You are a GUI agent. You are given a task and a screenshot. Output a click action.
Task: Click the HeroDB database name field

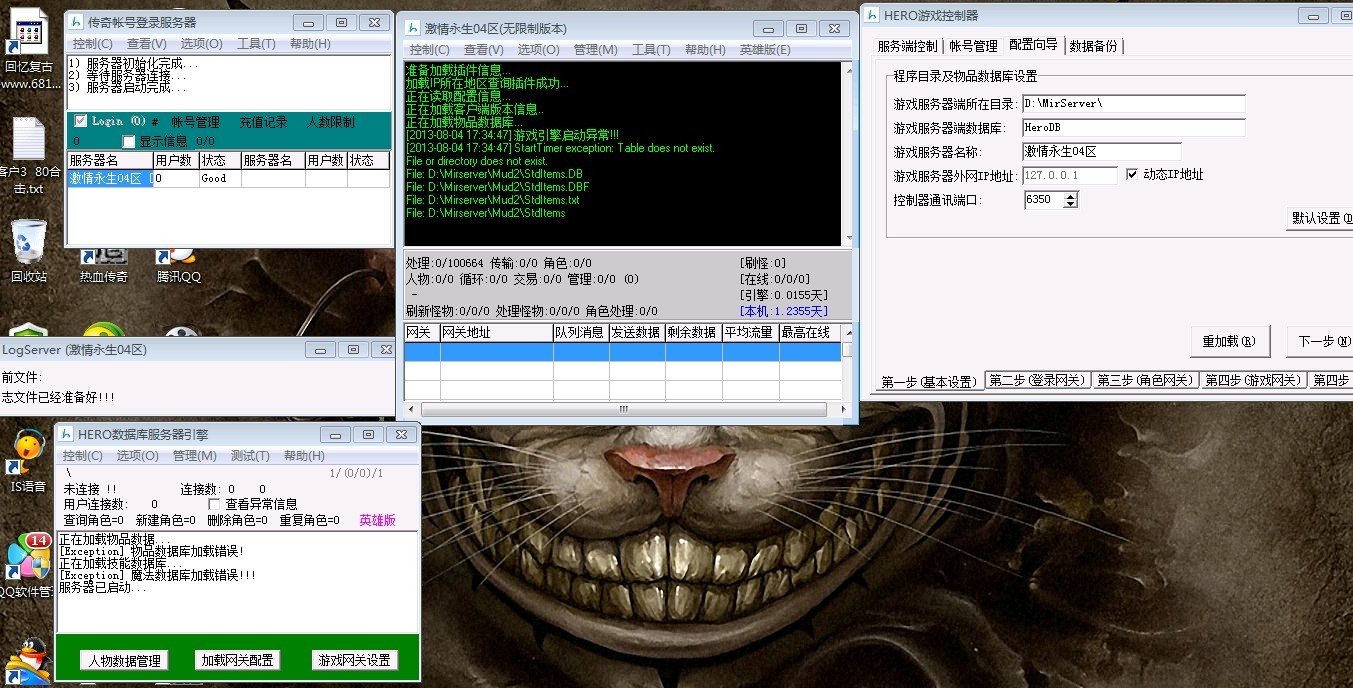pos(1133,128)
